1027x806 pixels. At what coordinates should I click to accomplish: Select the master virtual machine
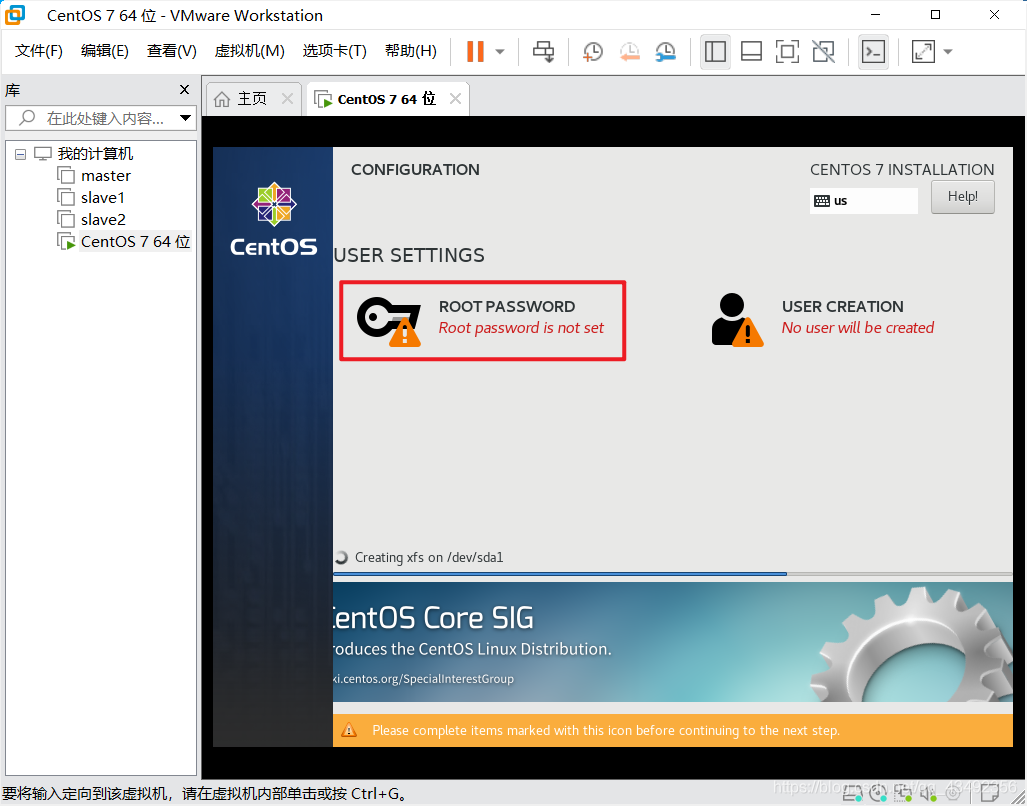(x=105, y=175)
